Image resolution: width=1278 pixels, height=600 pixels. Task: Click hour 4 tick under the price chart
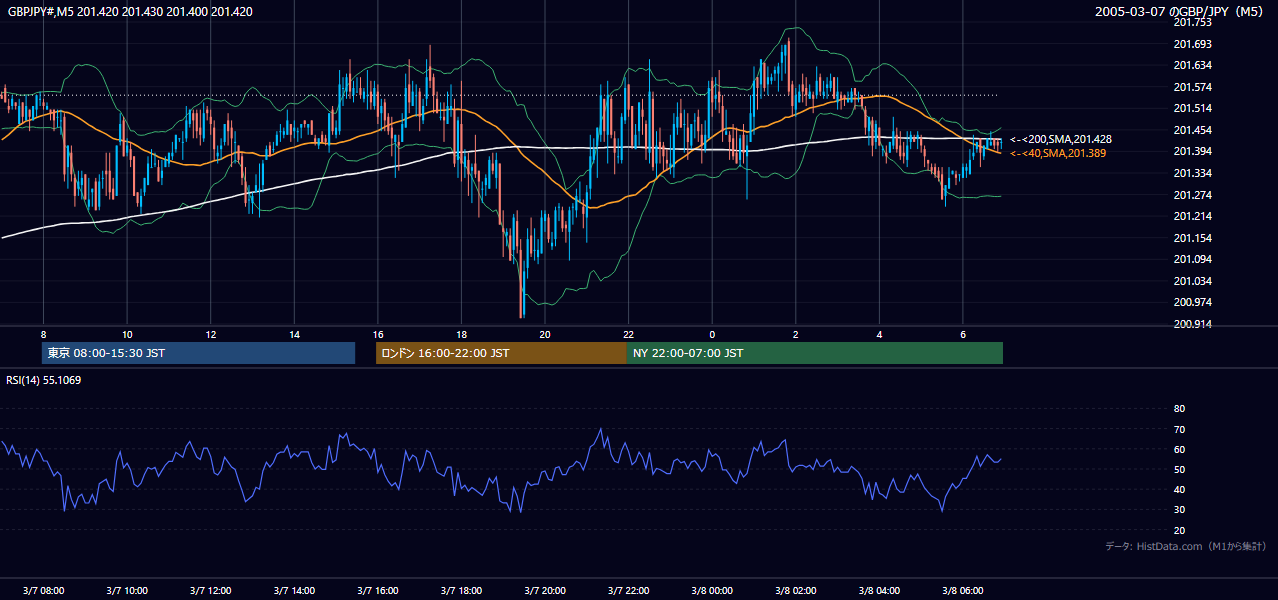tap(879, 334)
